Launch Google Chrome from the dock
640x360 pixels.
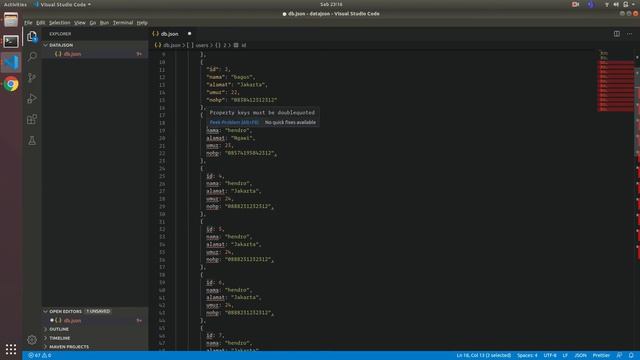[x=11, y=84]
